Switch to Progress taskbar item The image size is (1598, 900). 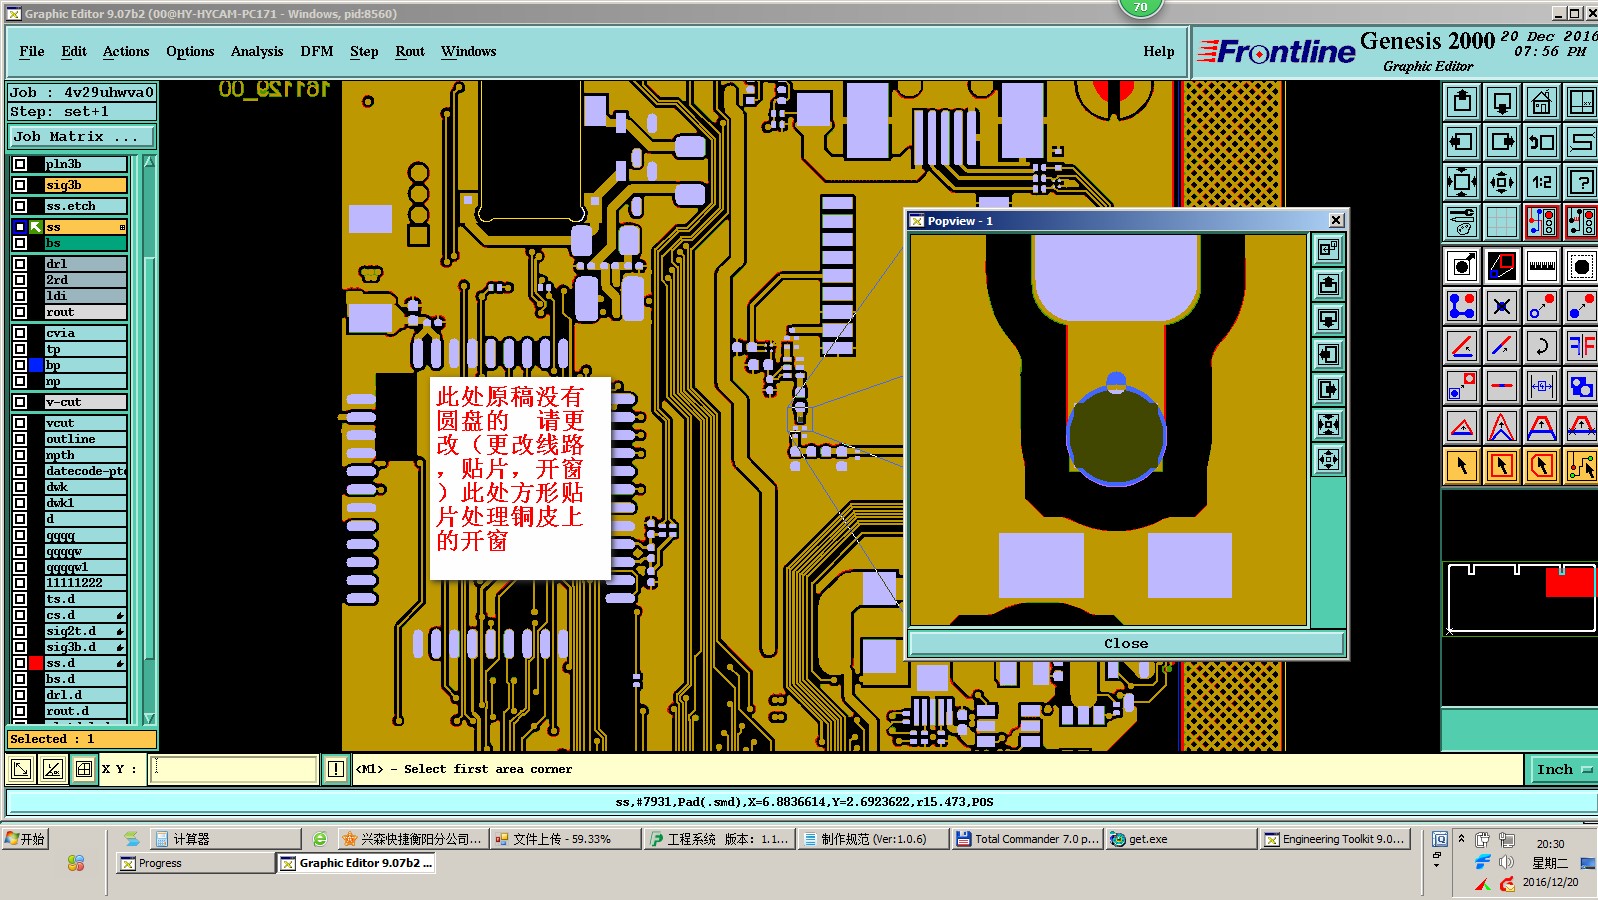point(195,863)
